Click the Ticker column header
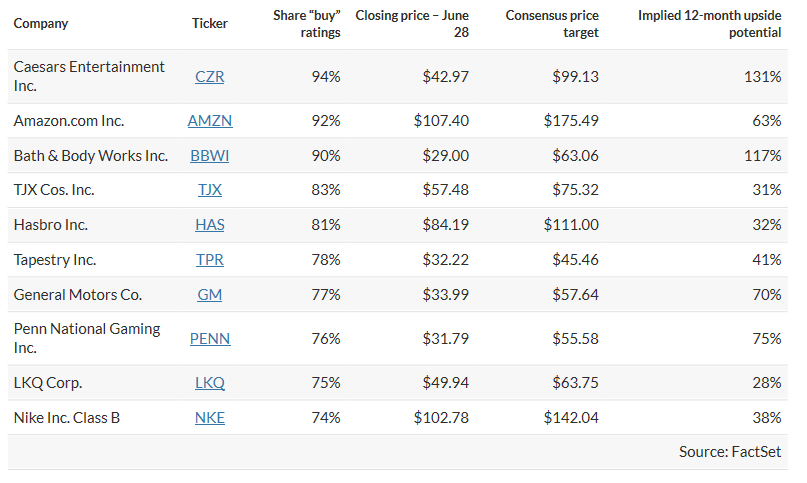Viewport: 807px width, 483px height. 210,24
